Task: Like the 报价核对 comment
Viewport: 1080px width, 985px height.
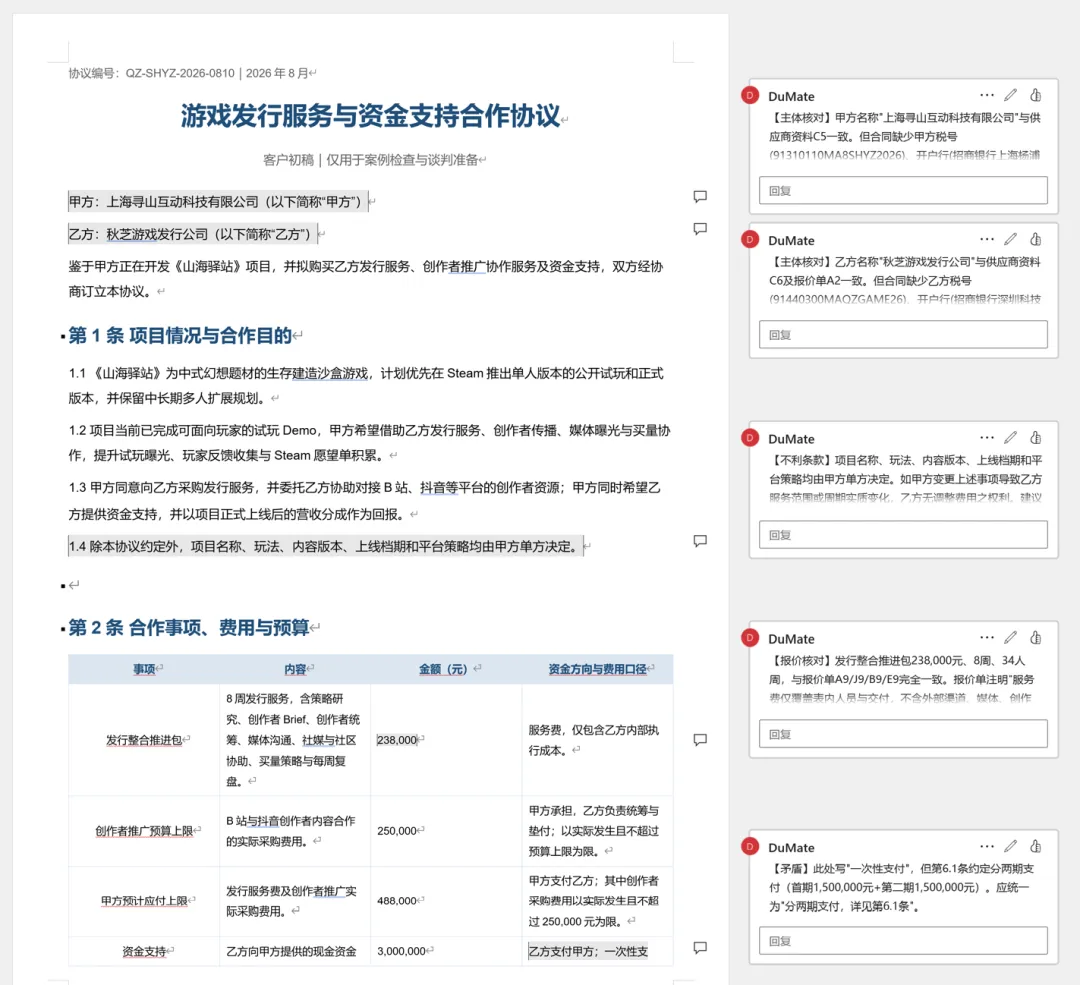Action: click(x=1035, y=638)
